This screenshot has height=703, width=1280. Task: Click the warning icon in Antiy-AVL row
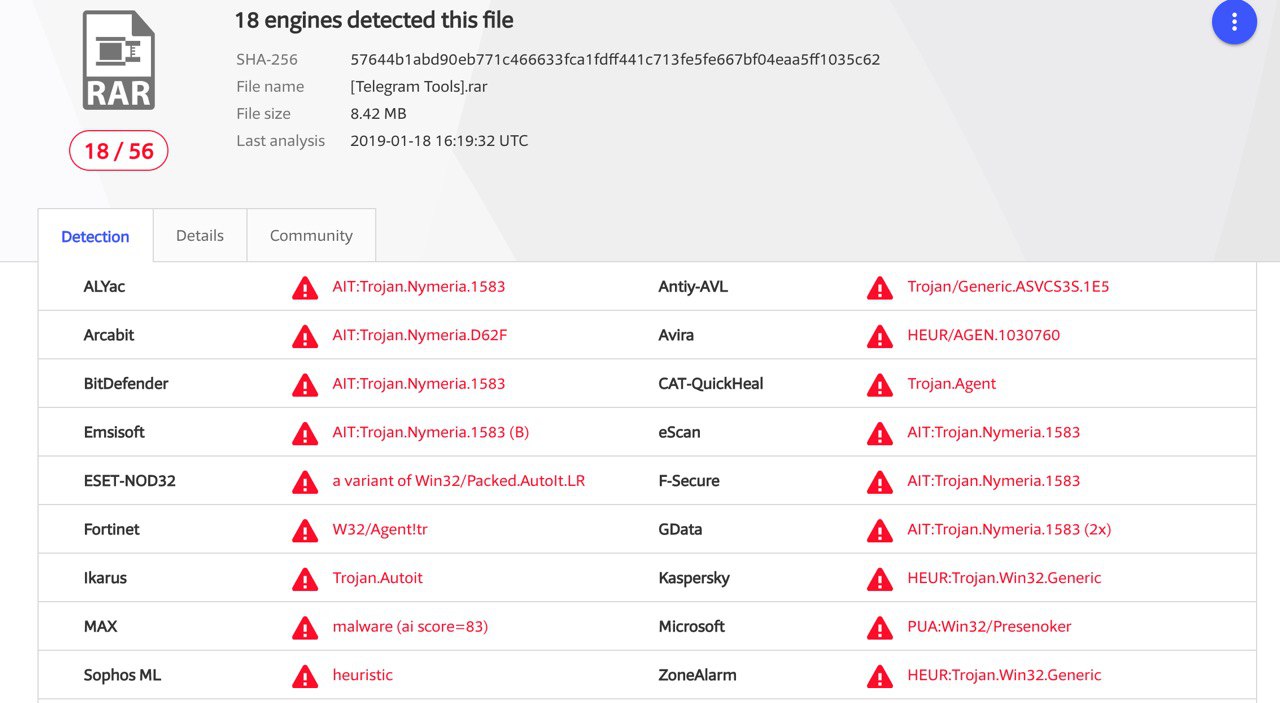click(x=880, y=288)
